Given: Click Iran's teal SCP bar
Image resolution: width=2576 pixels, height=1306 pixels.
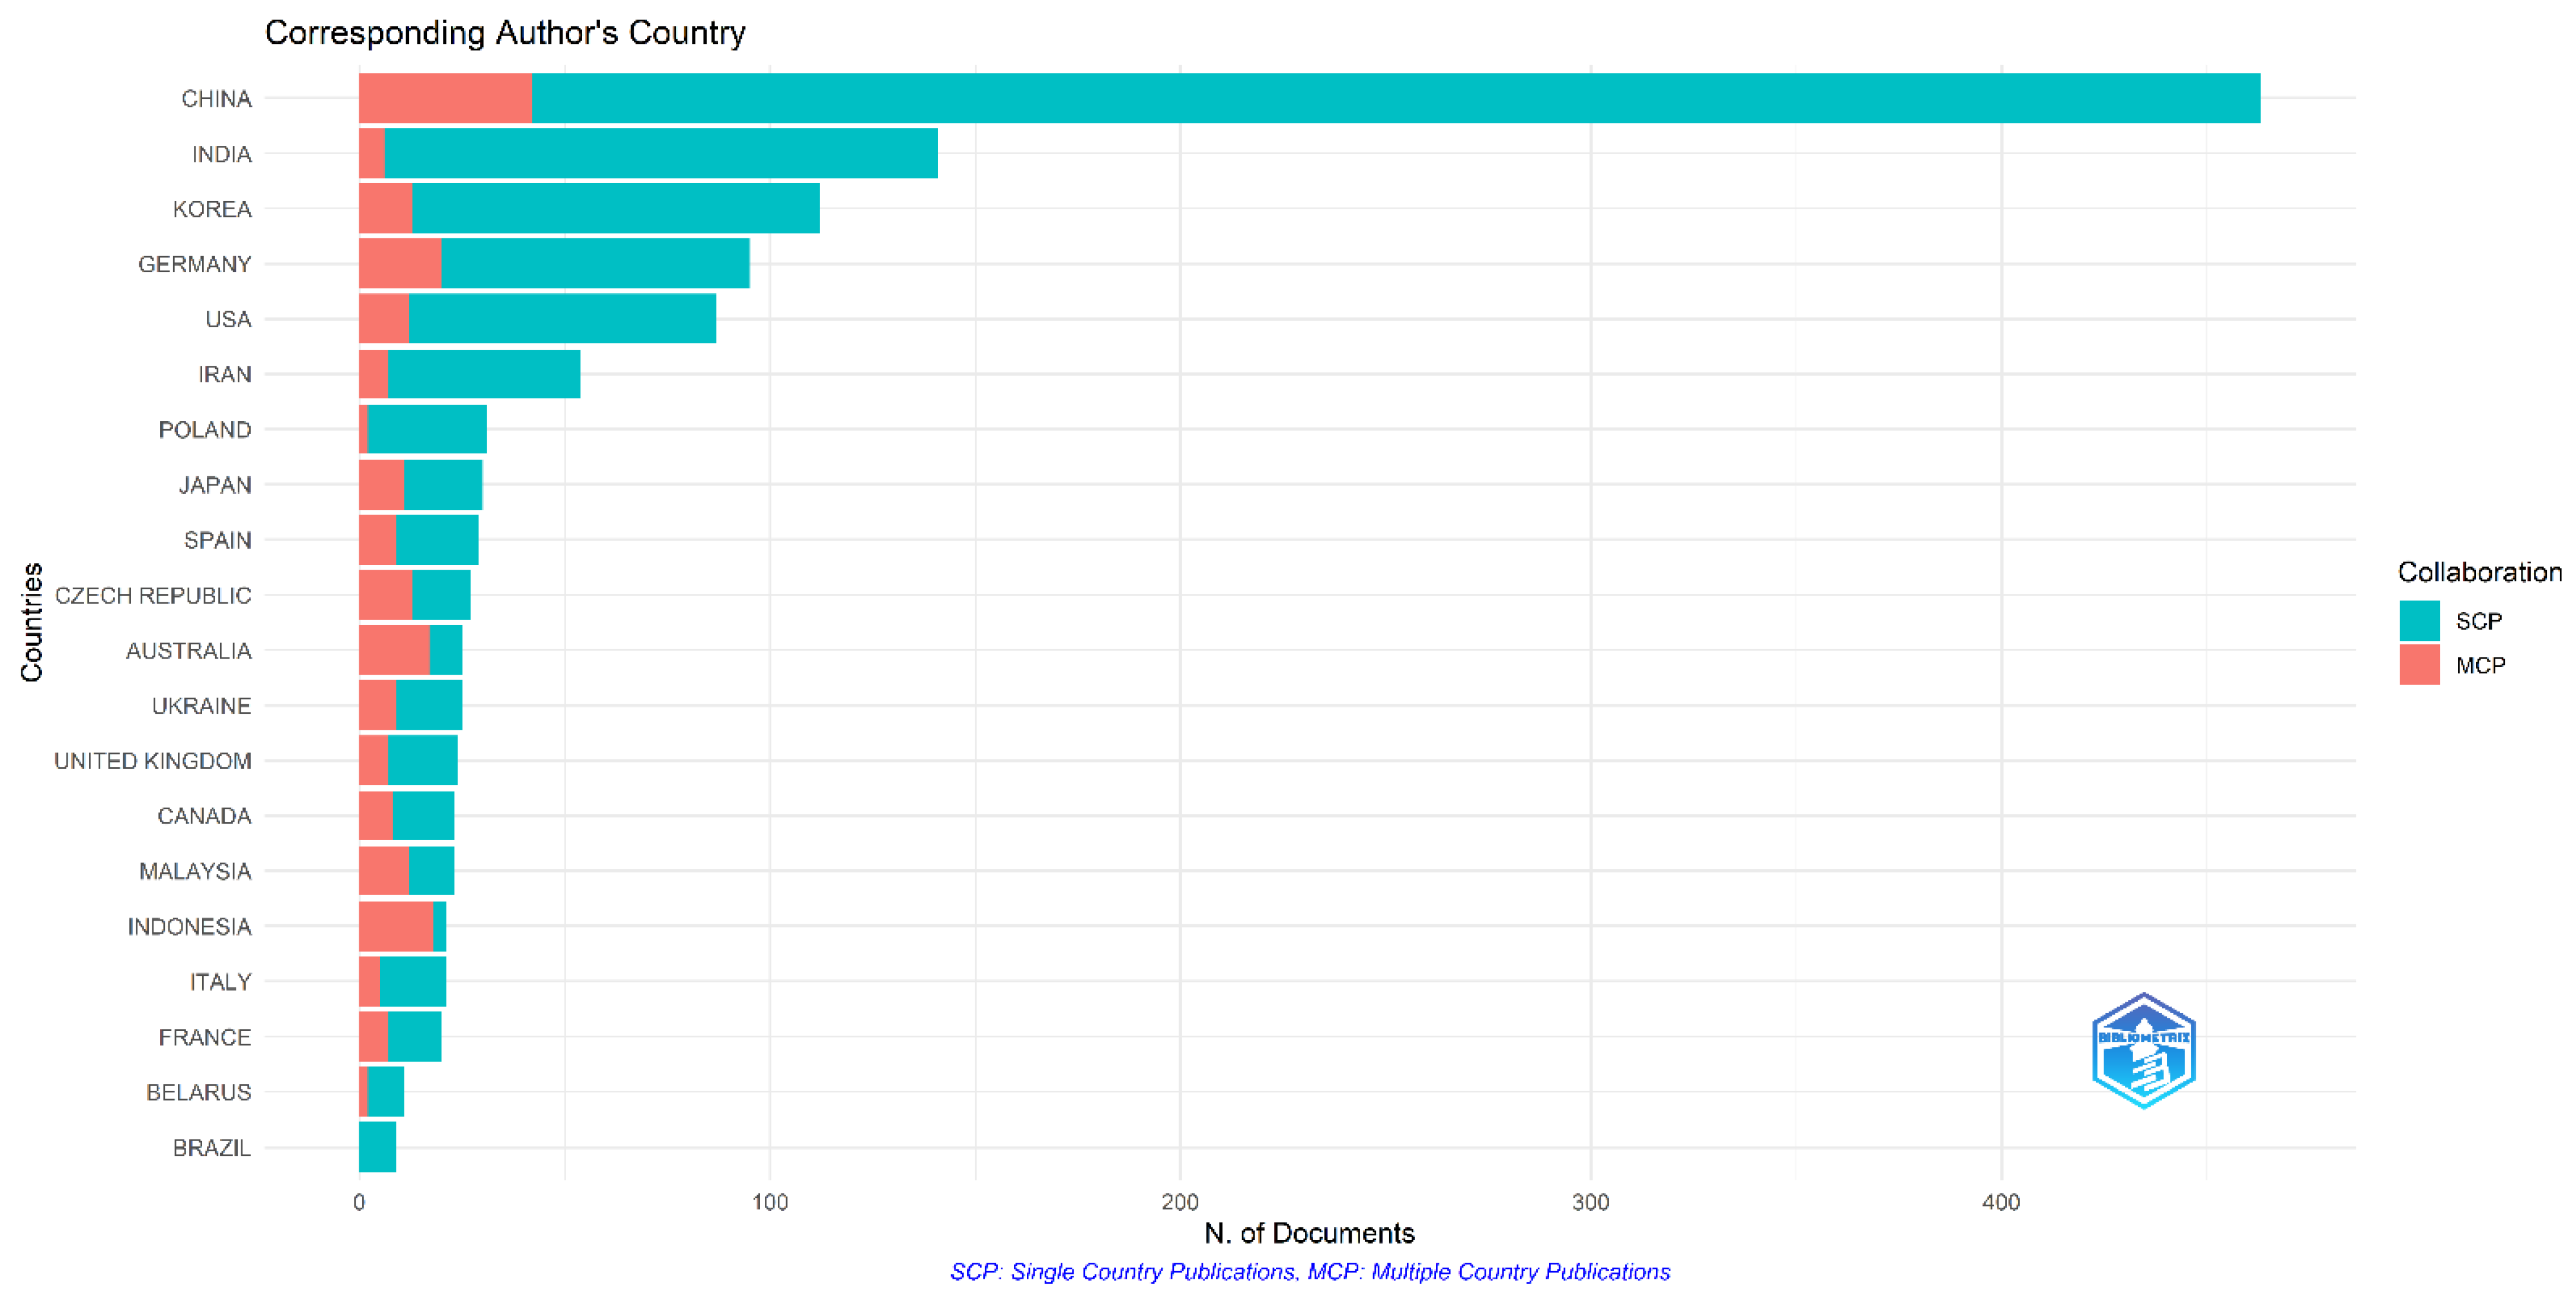Looking at the screenshot, I should coord(483,374).
